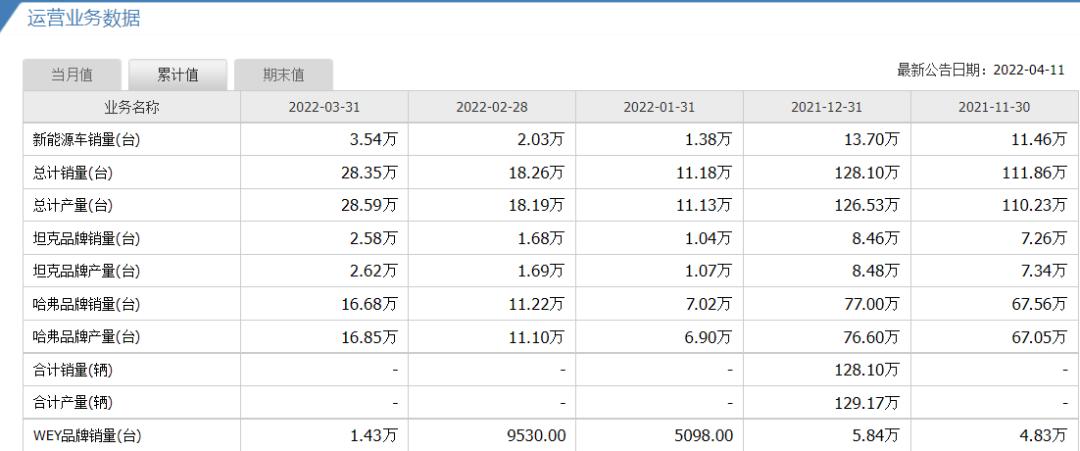This screenshot has width=1080, height=451.
Task: Select the 累计值 tab
Action: click(x=178, y=74)
